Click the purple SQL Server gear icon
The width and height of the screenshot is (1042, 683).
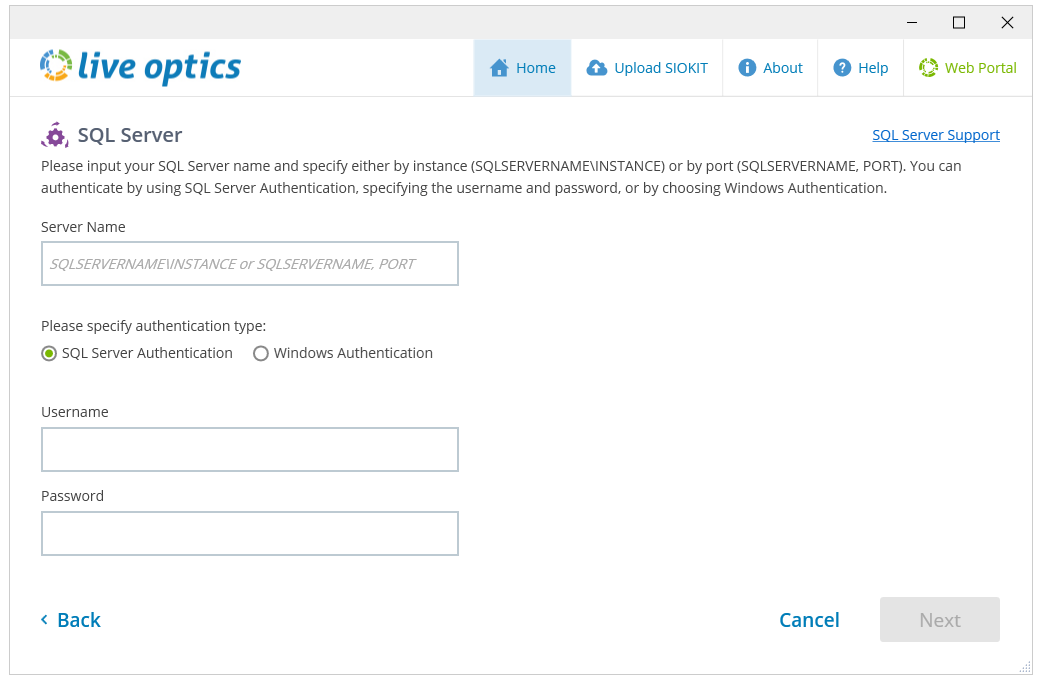(55, 135)
